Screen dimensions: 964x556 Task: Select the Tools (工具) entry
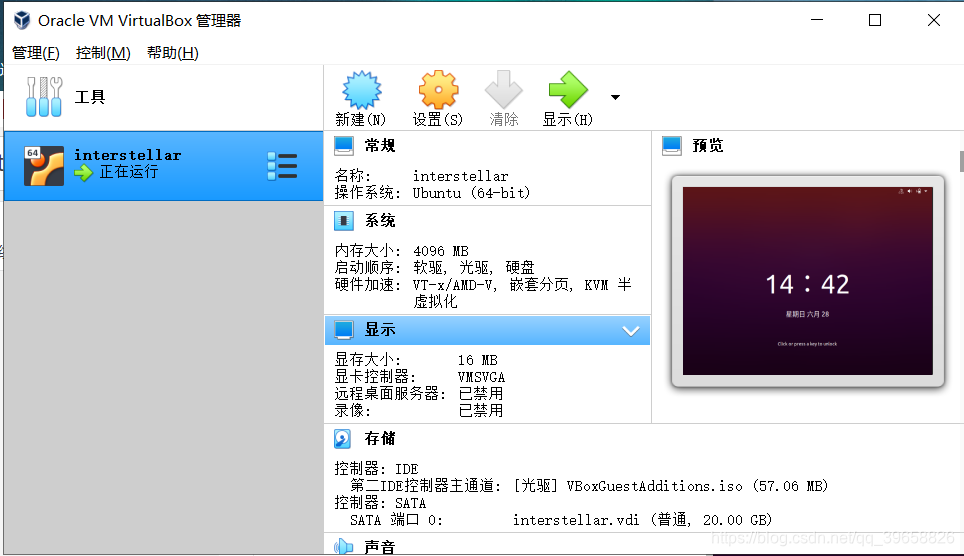(164, 98)
